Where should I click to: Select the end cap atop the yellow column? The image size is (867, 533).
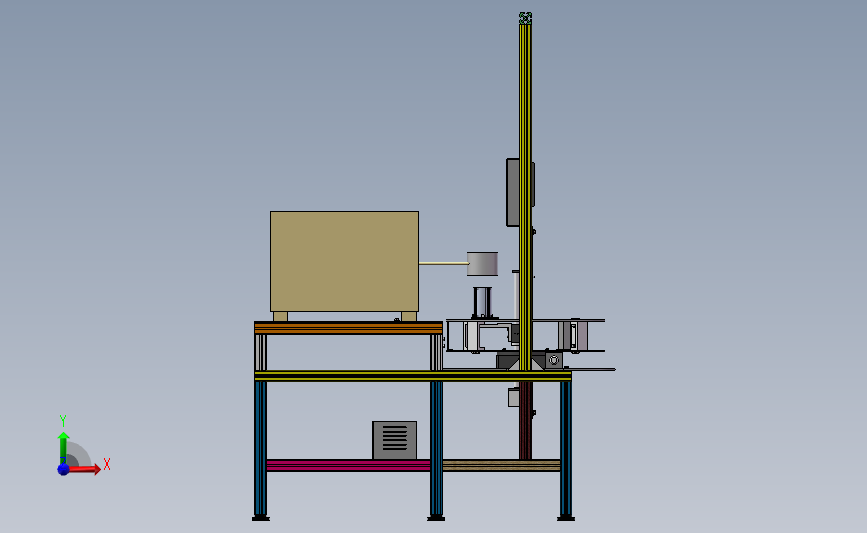coord(525,18)
